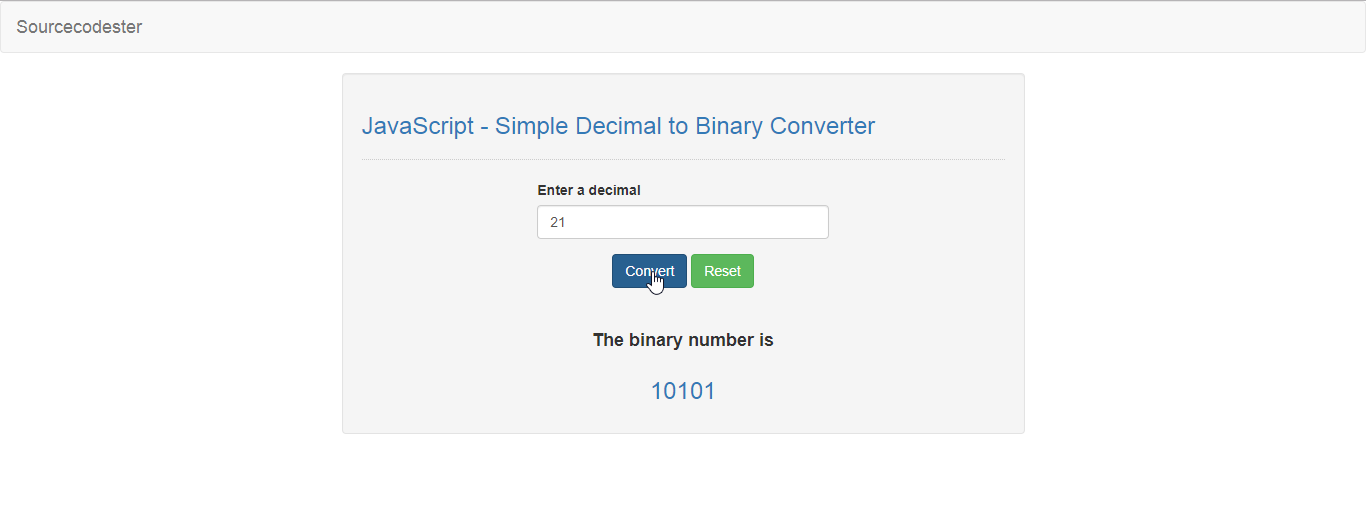The image size is (1366, 532).
Task: Click the empty area of the top navbar
Action: pyautogui.click(x=750, y=27)
